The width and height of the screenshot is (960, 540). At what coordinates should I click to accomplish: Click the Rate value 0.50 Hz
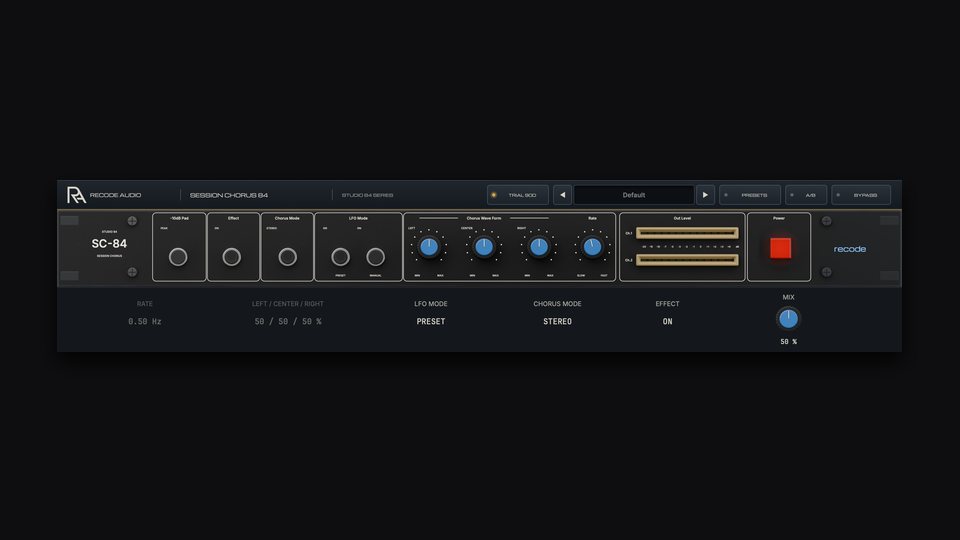click(x=144, y=321)
